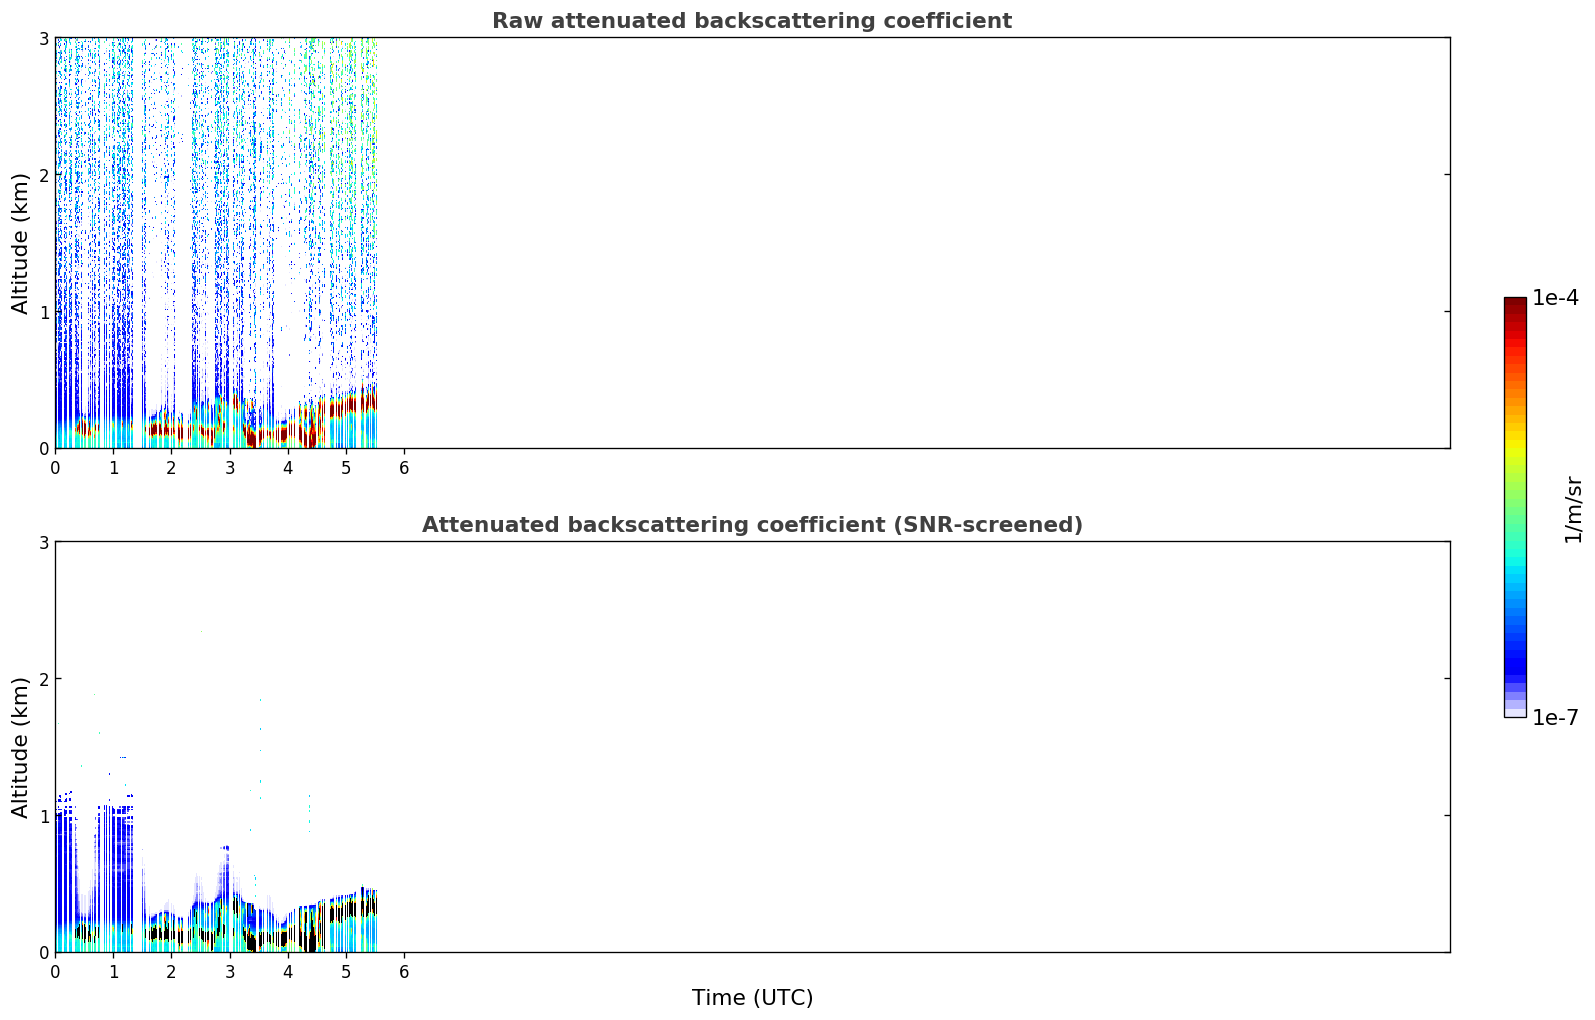Click the colorbar's '1e-7' minimum label
Image resolution: width=1595 pixels, height=1020 pixels.
pyautogui.click(x=1556, y=717)
